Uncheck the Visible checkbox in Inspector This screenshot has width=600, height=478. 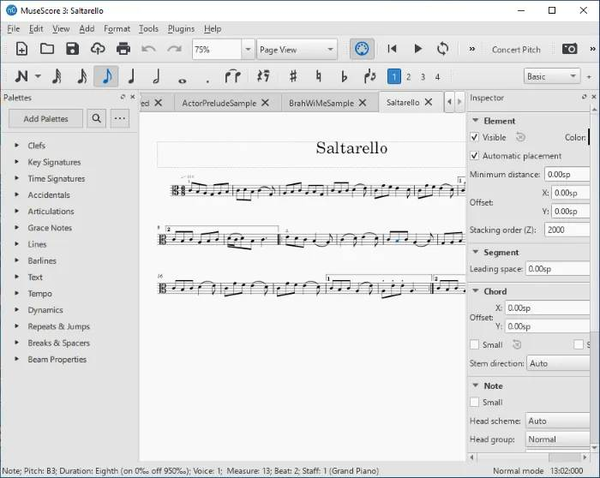point(475,137)
